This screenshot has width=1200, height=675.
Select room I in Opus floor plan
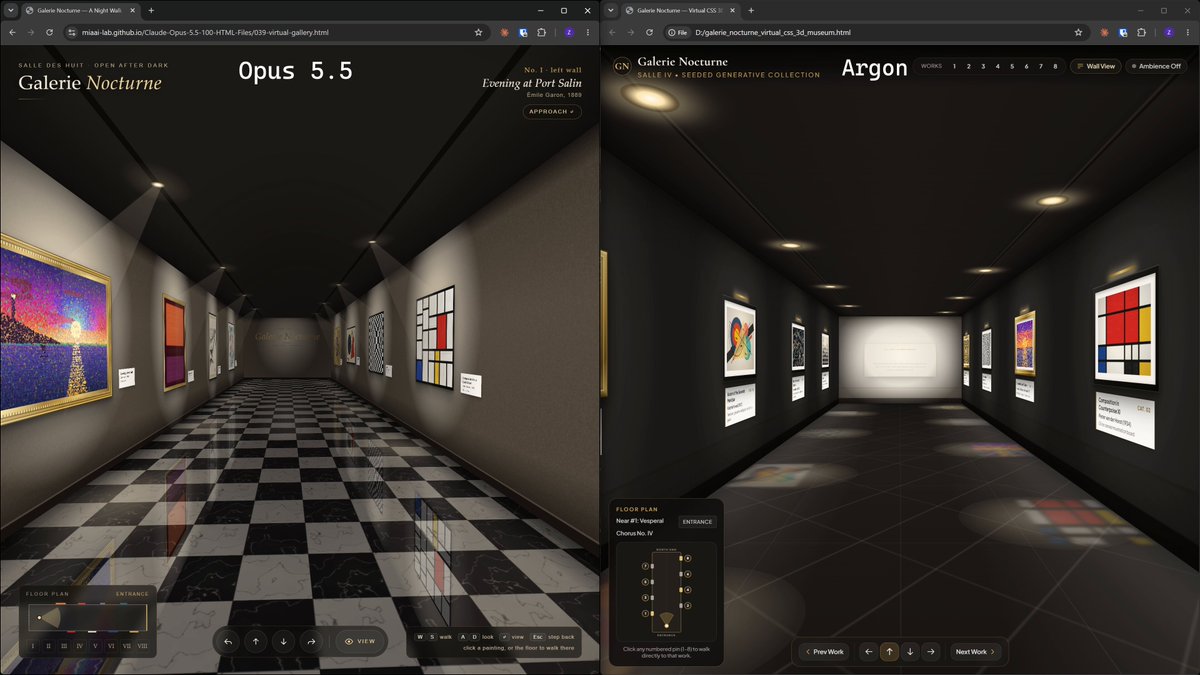pyautogui.click(x=33, y=646)
